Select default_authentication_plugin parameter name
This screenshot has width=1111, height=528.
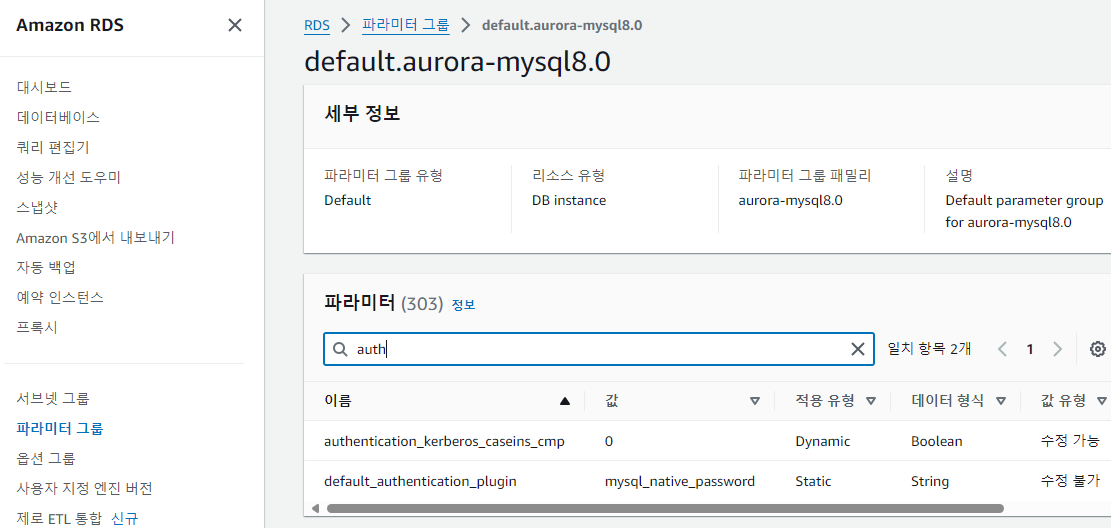pos(420,481)
